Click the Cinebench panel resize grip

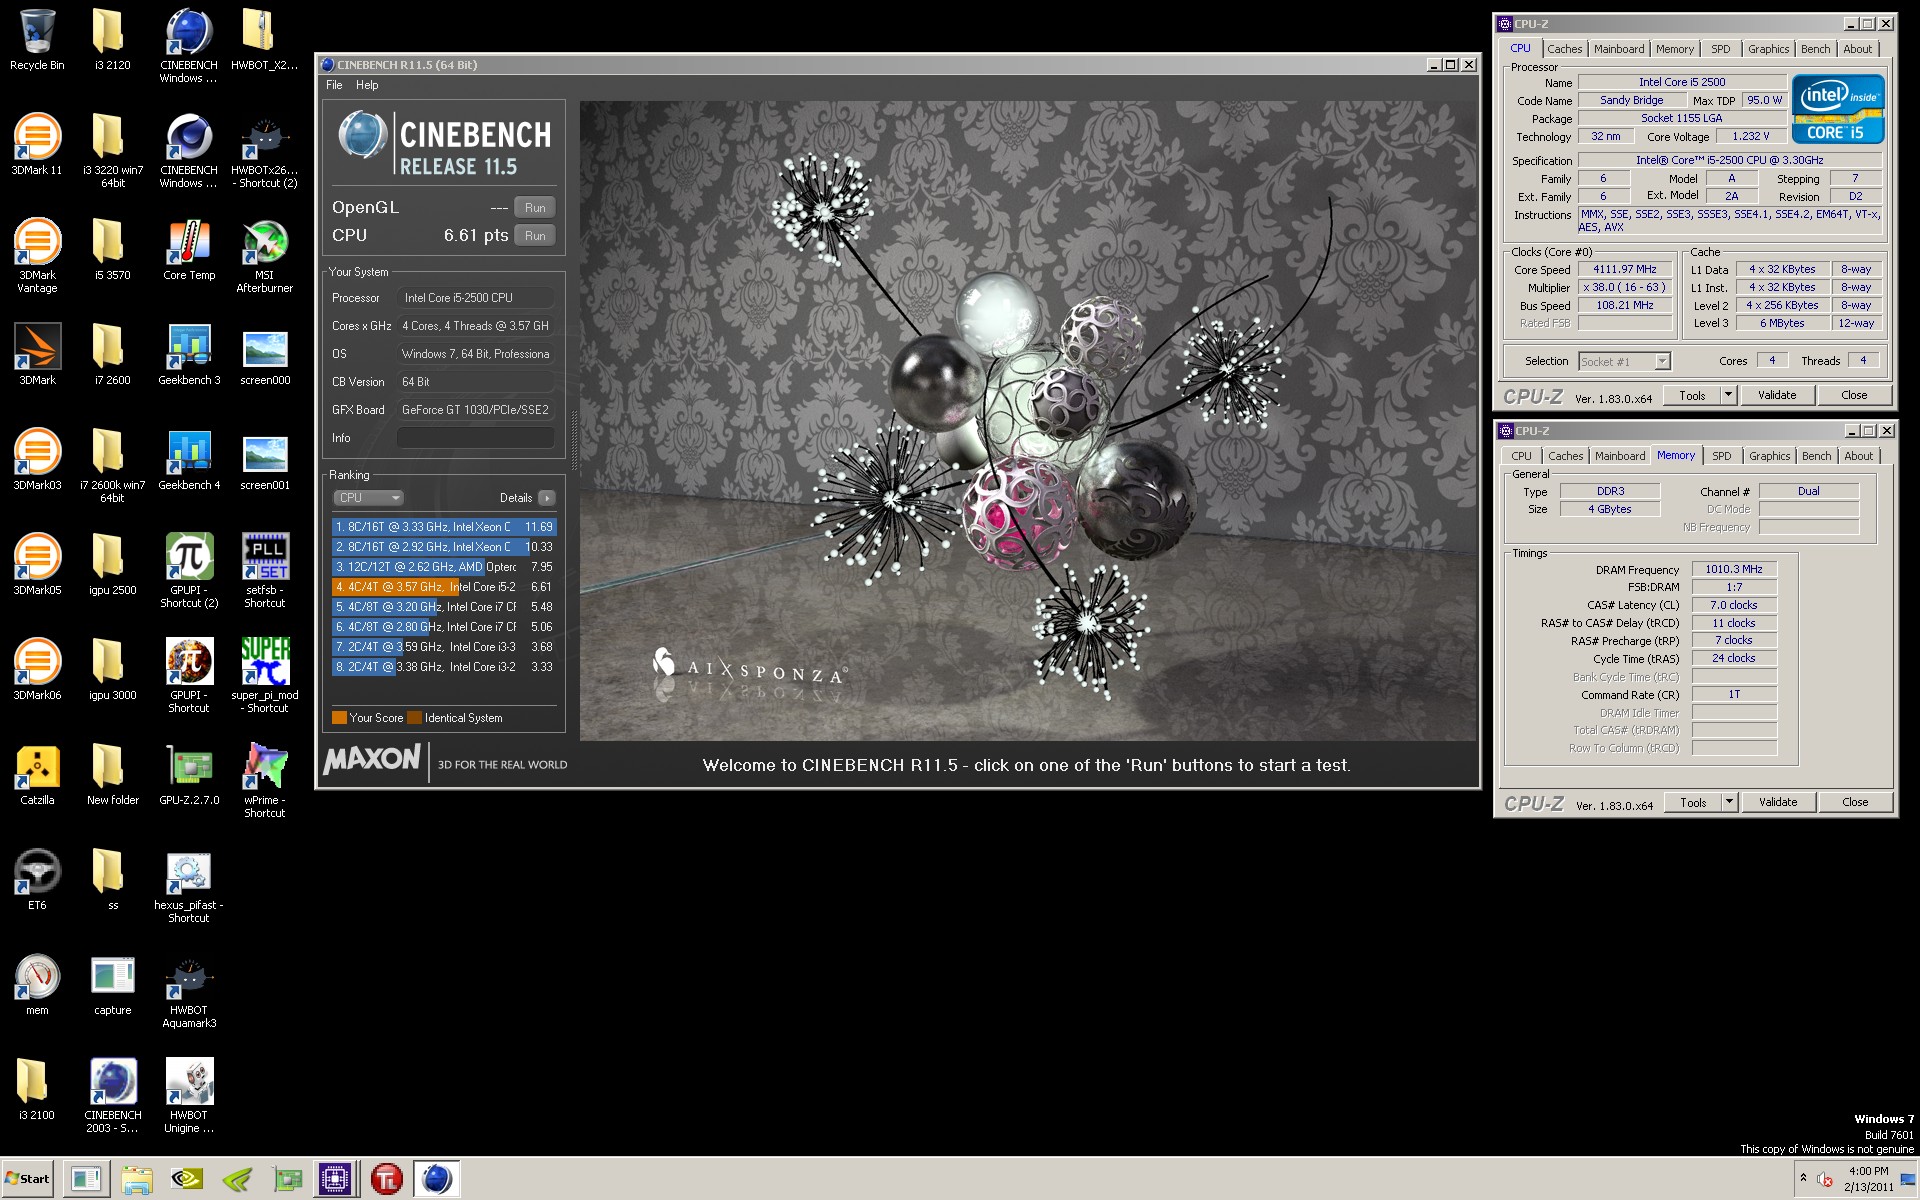574,440
